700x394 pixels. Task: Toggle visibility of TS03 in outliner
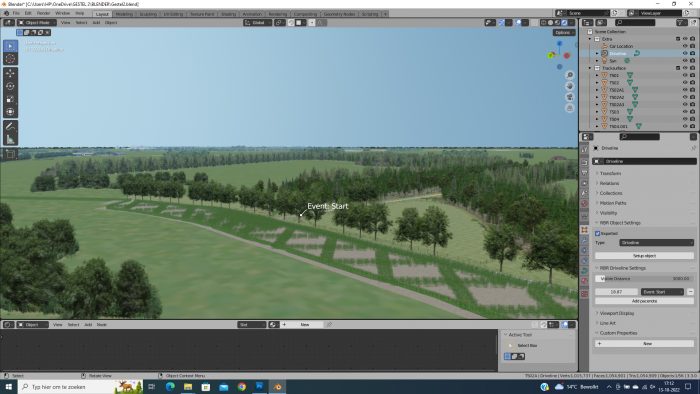click(x=685, y=112)
